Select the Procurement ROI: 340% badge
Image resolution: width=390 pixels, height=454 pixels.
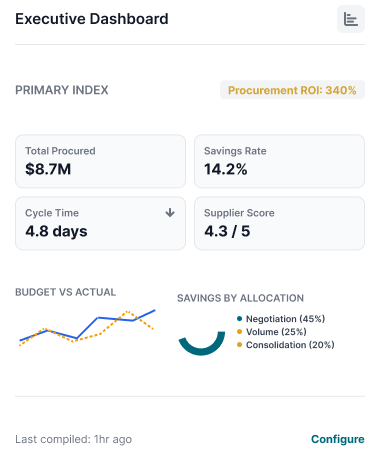click(x=292, y=90)
